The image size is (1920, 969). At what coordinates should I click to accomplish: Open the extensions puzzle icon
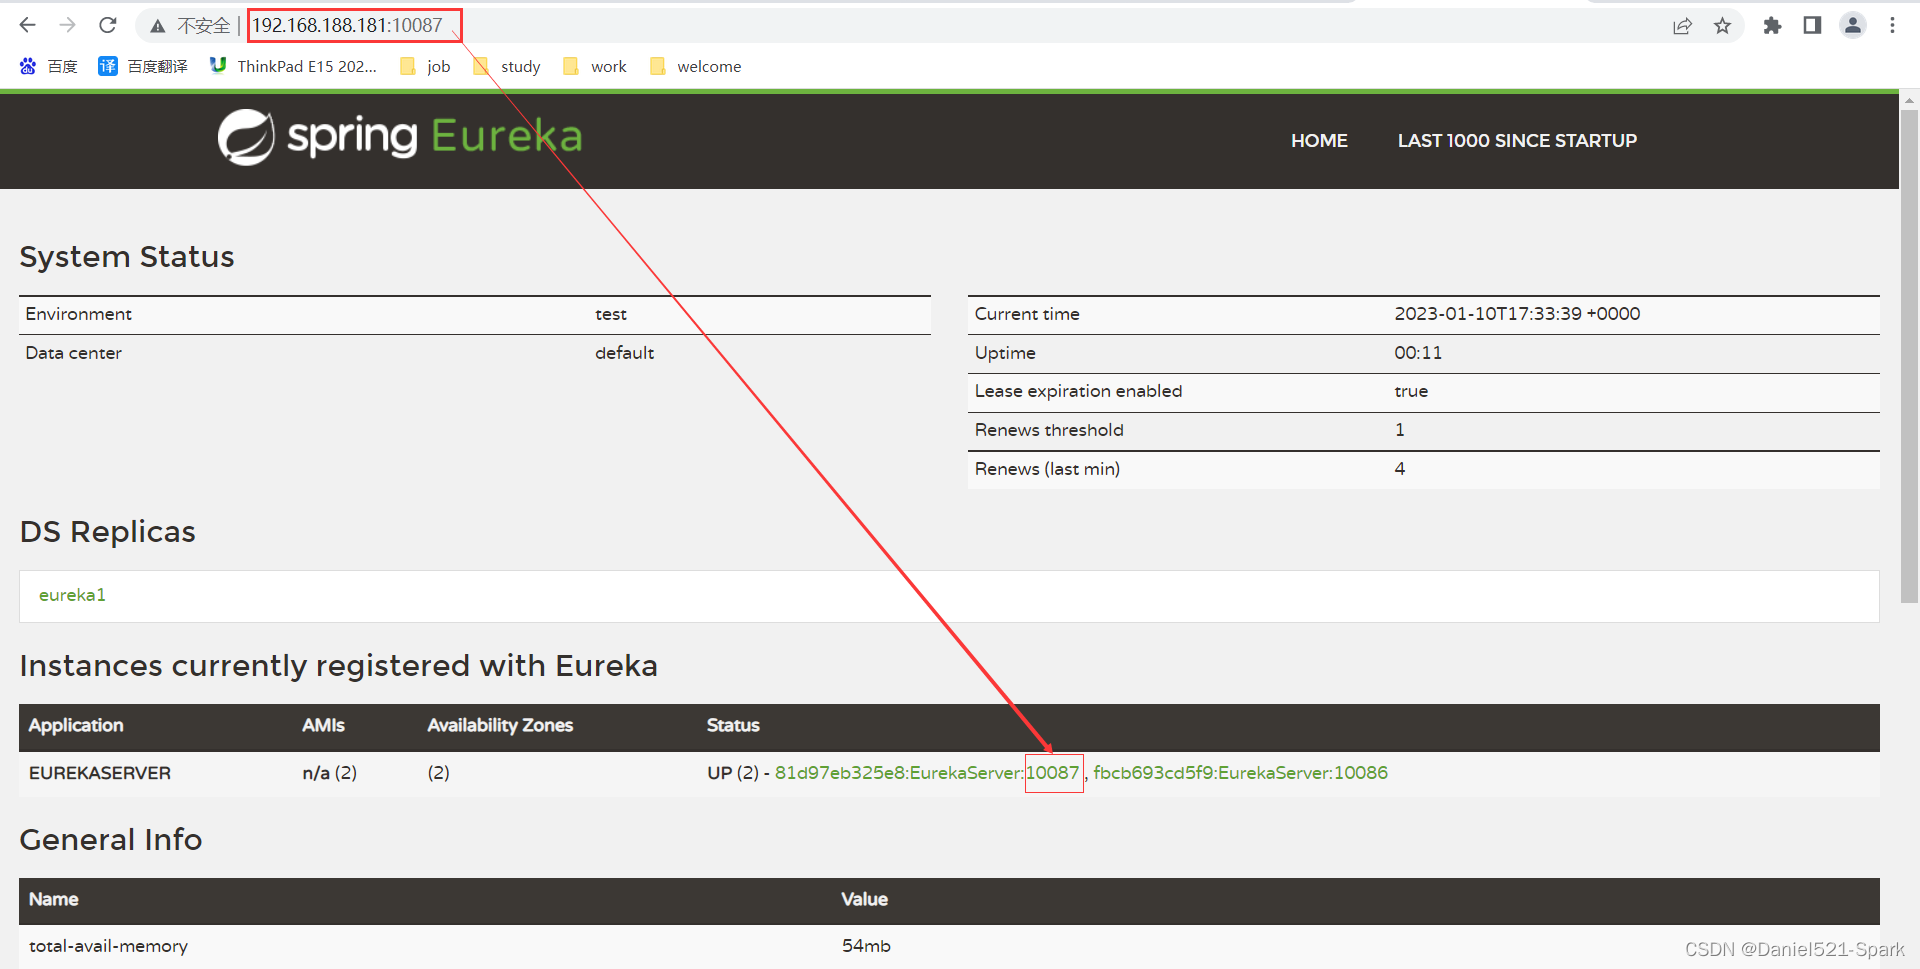coord(1772,26)
